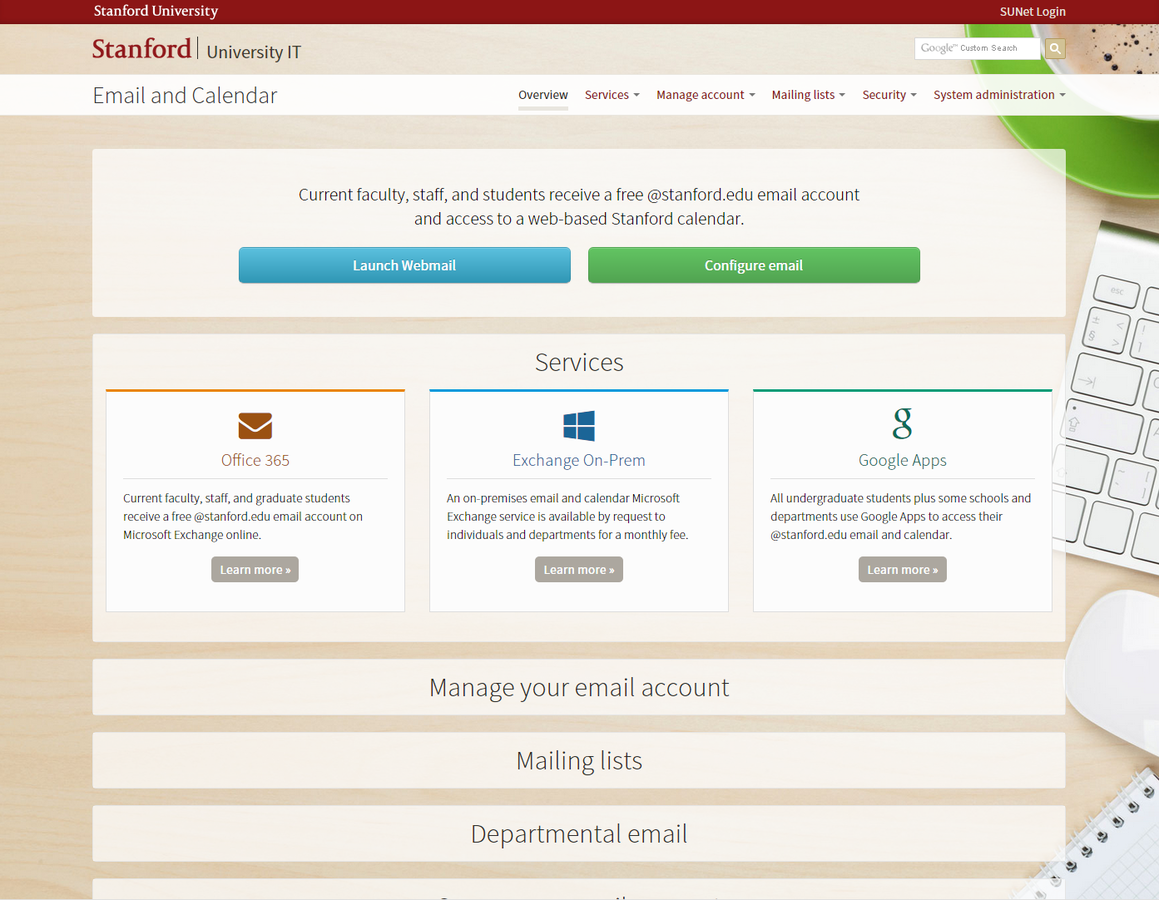Click the Stanford logo in header
Screen dimensions: 1159x900
[142, 49]
